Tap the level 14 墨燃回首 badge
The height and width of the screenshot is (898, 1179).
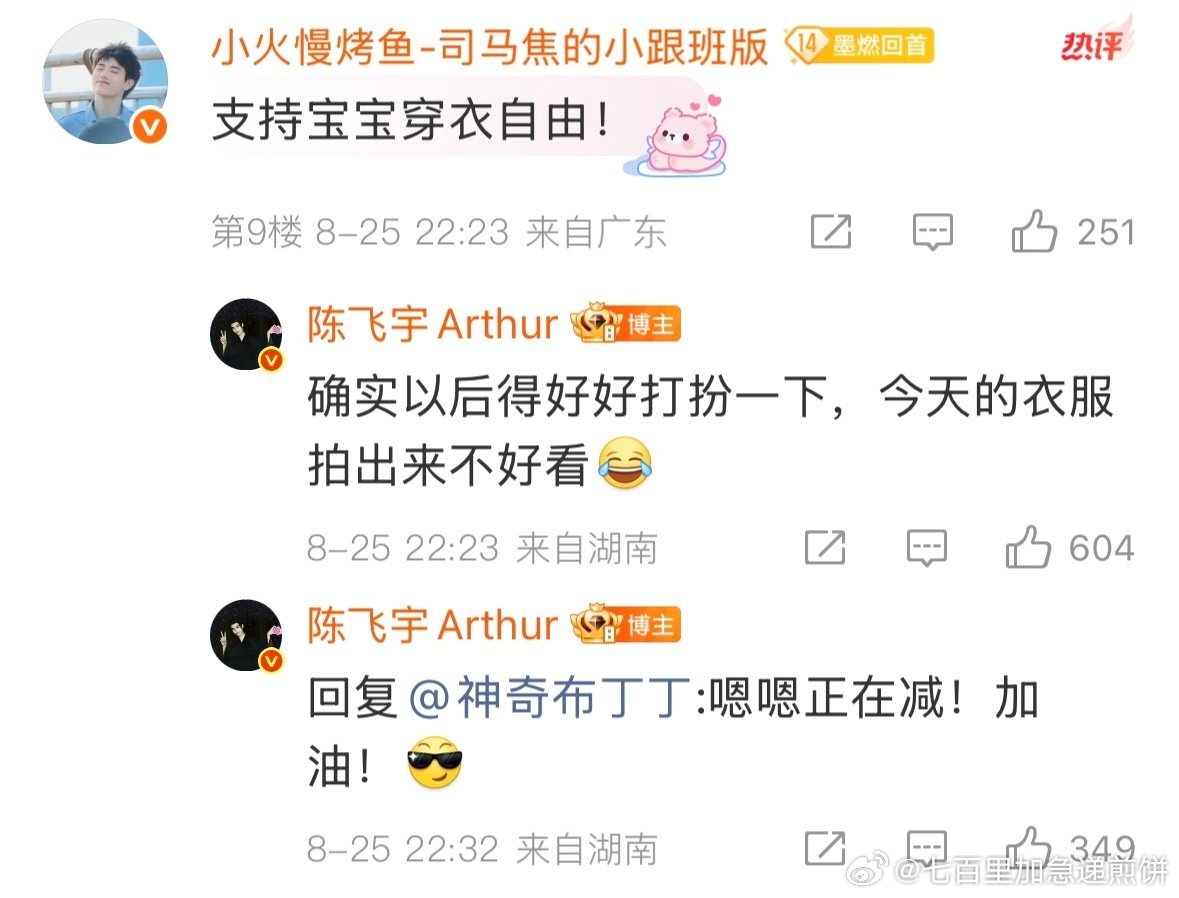(x=858, y=45)
